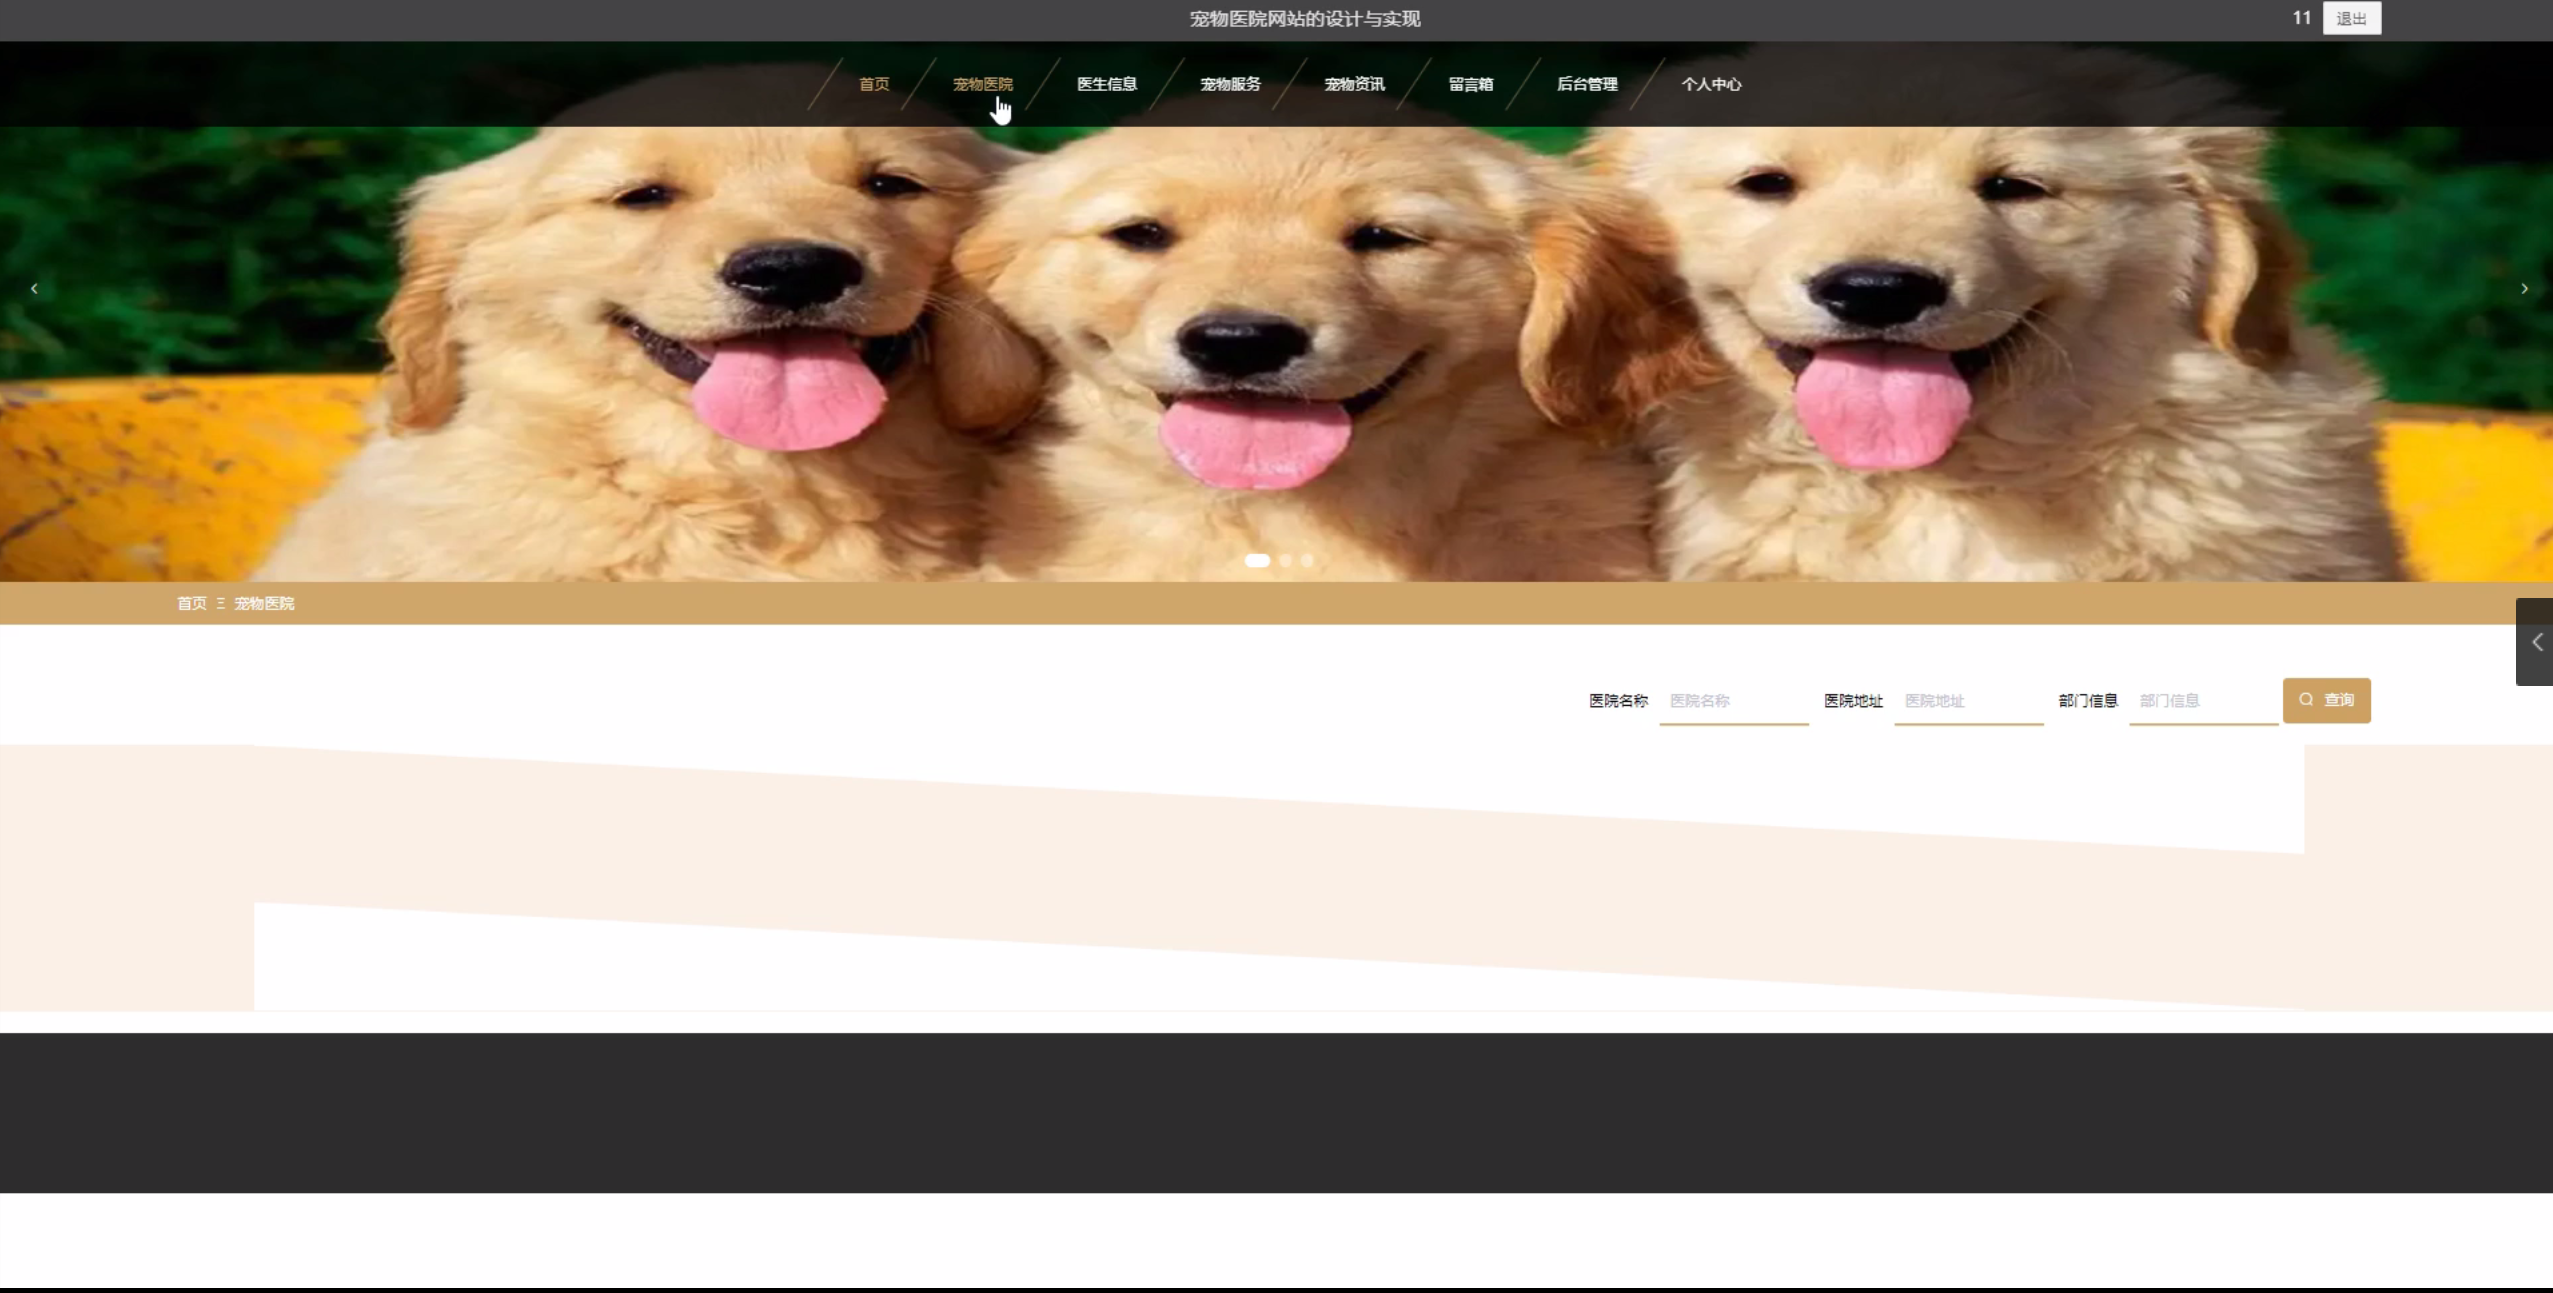This screenshot has height=1293, width=2553.
Task: Click the next slide arrow on banner
Action: coord(2524,289)
